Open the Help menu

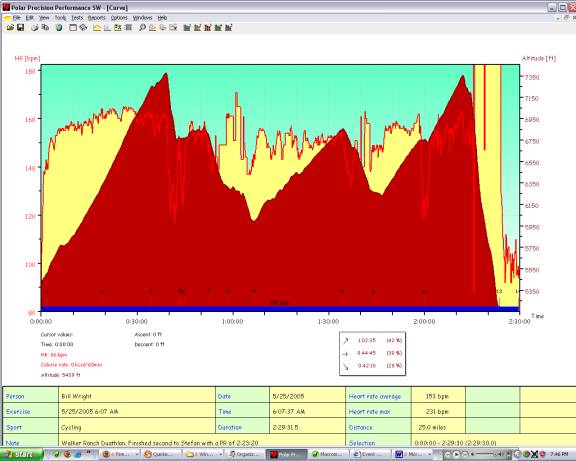coord(162,18)
